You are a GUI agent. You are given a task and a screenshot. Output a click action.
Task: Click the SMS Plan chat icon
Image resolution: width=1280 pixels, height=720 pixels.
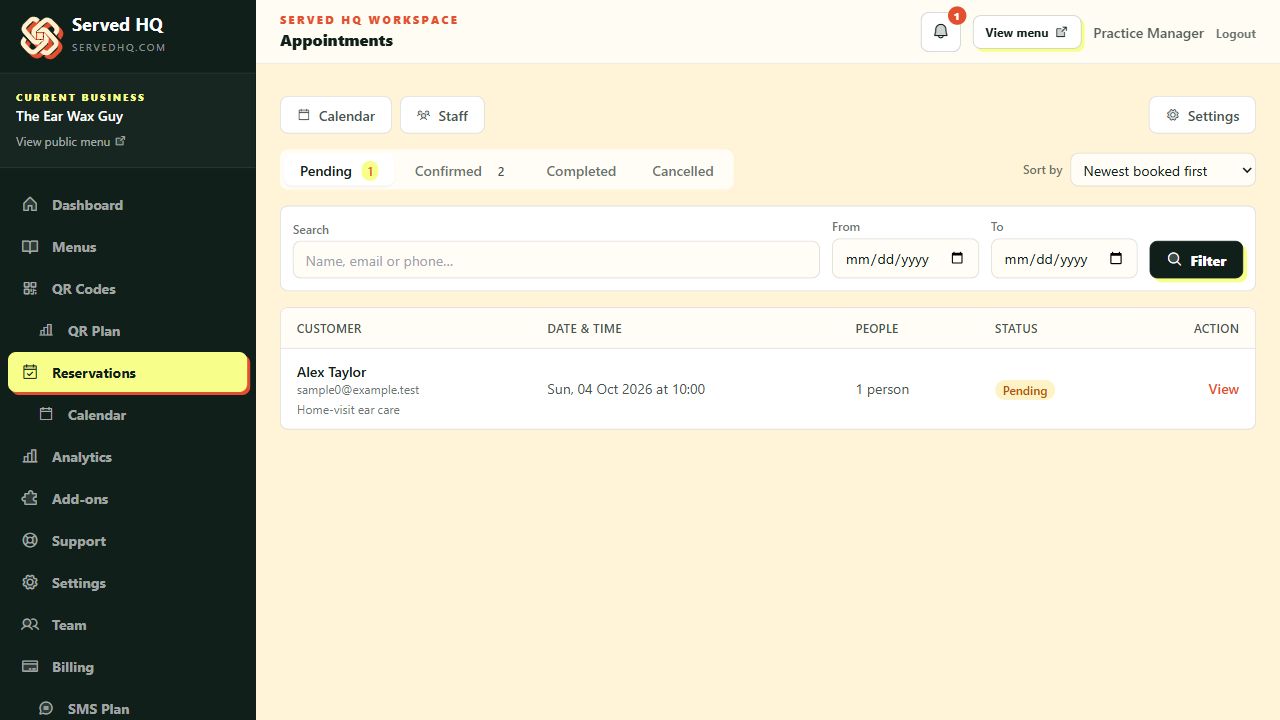tap(46, 709)
